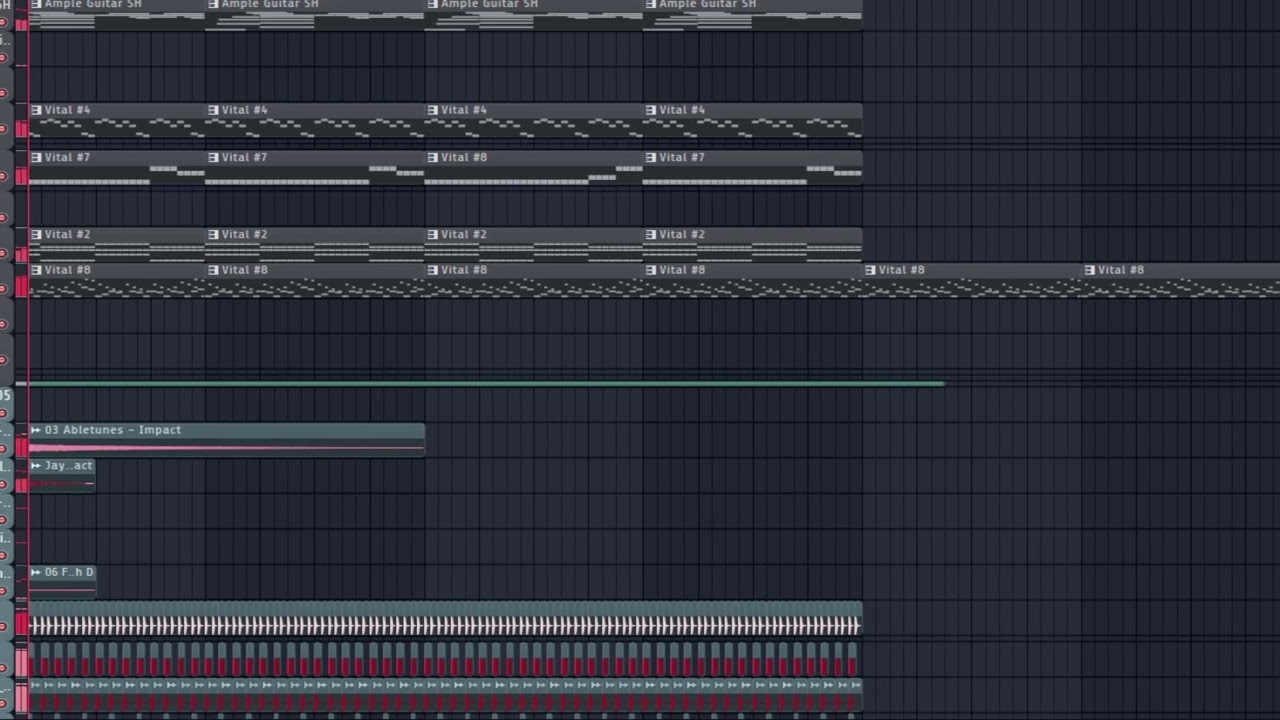Open the second Ample Guitar SH clip icon menu
This screenshot has width=1280, height=720.
coord(213,4)
